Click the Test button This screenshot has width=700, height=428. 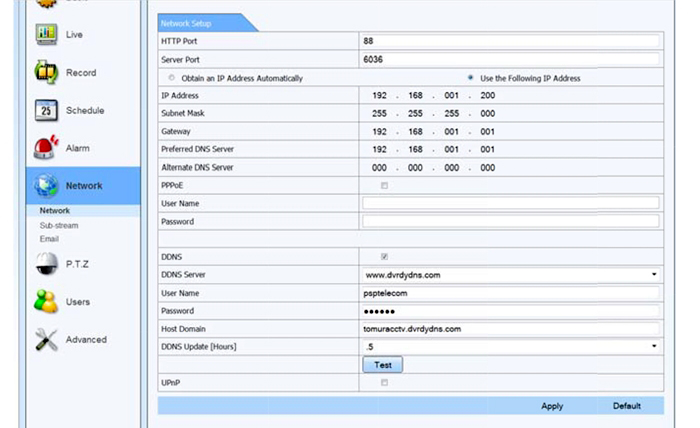383,365
